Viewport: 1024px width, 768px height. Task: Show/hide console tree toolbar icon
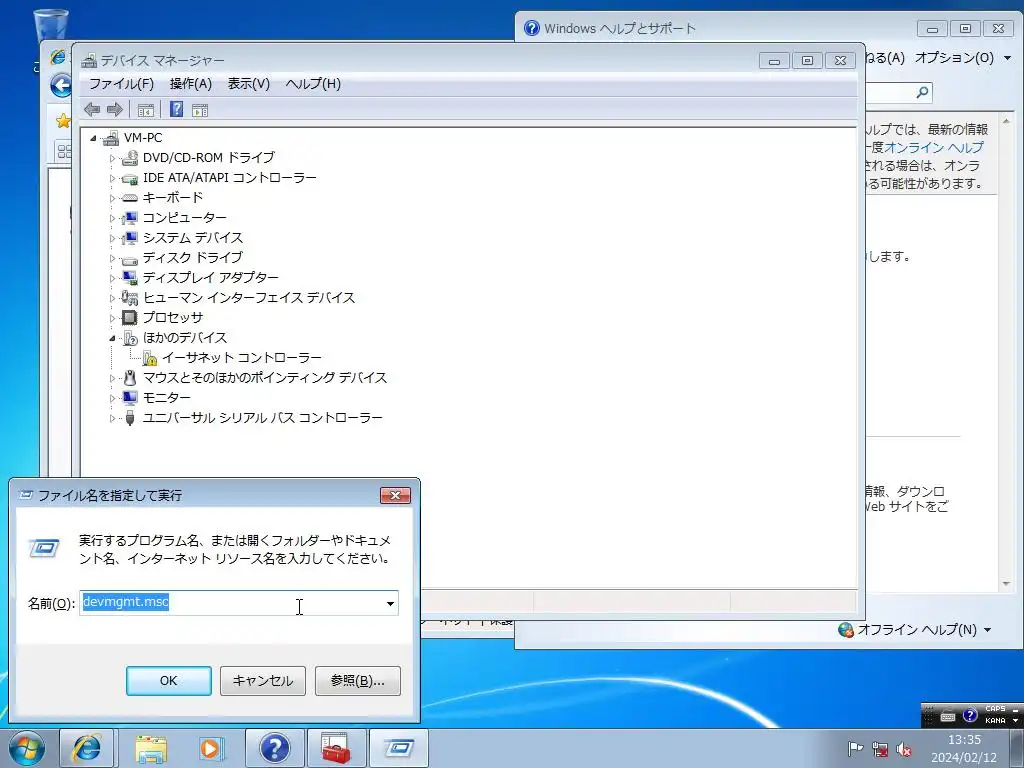146,110
